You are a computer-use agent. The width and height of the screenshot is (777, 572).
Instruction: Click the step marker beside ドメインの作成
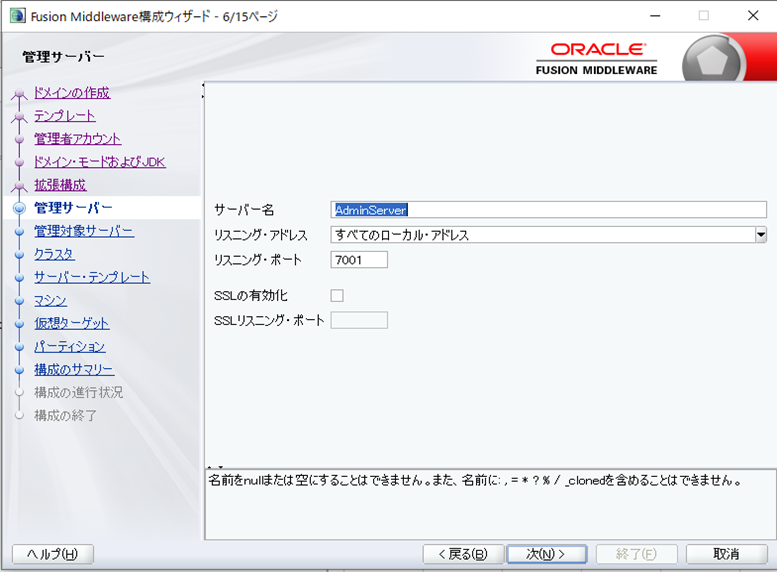tap(19, 95)
